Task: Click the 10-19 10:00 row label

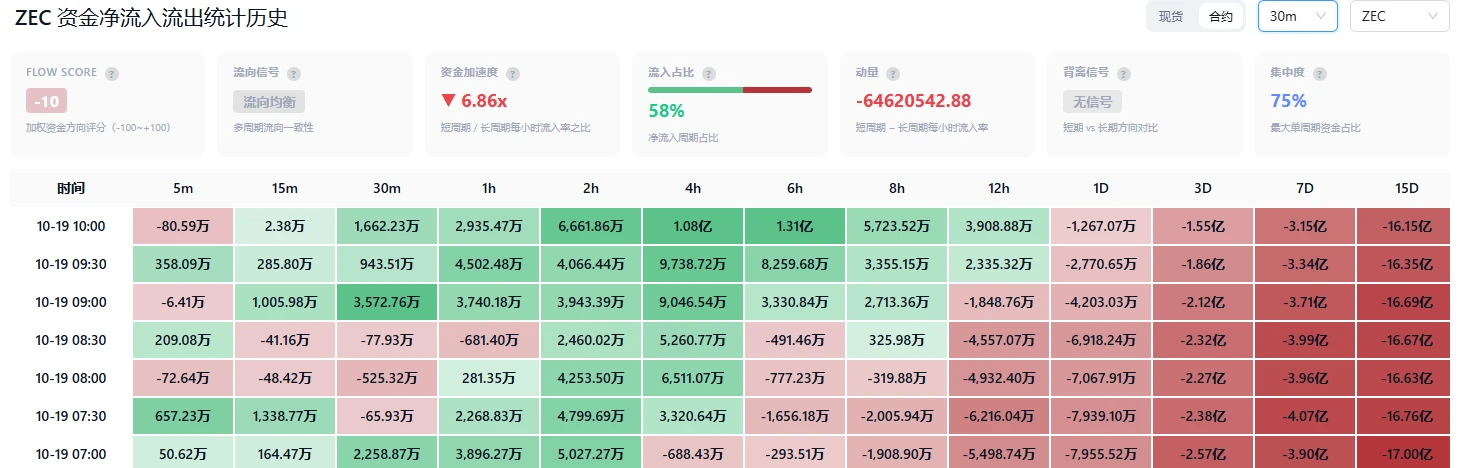Action: click(x=71, y=227)
